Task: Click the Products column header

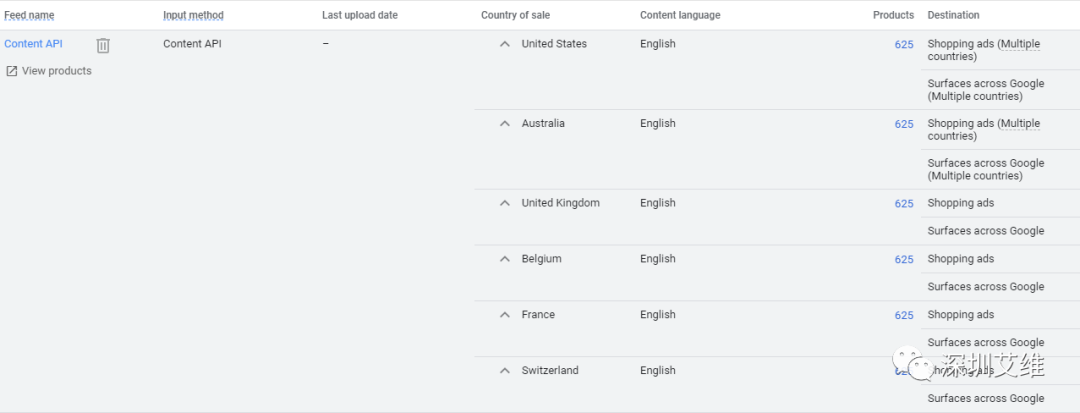Action: pyautogui.click(x=893, y=15)
